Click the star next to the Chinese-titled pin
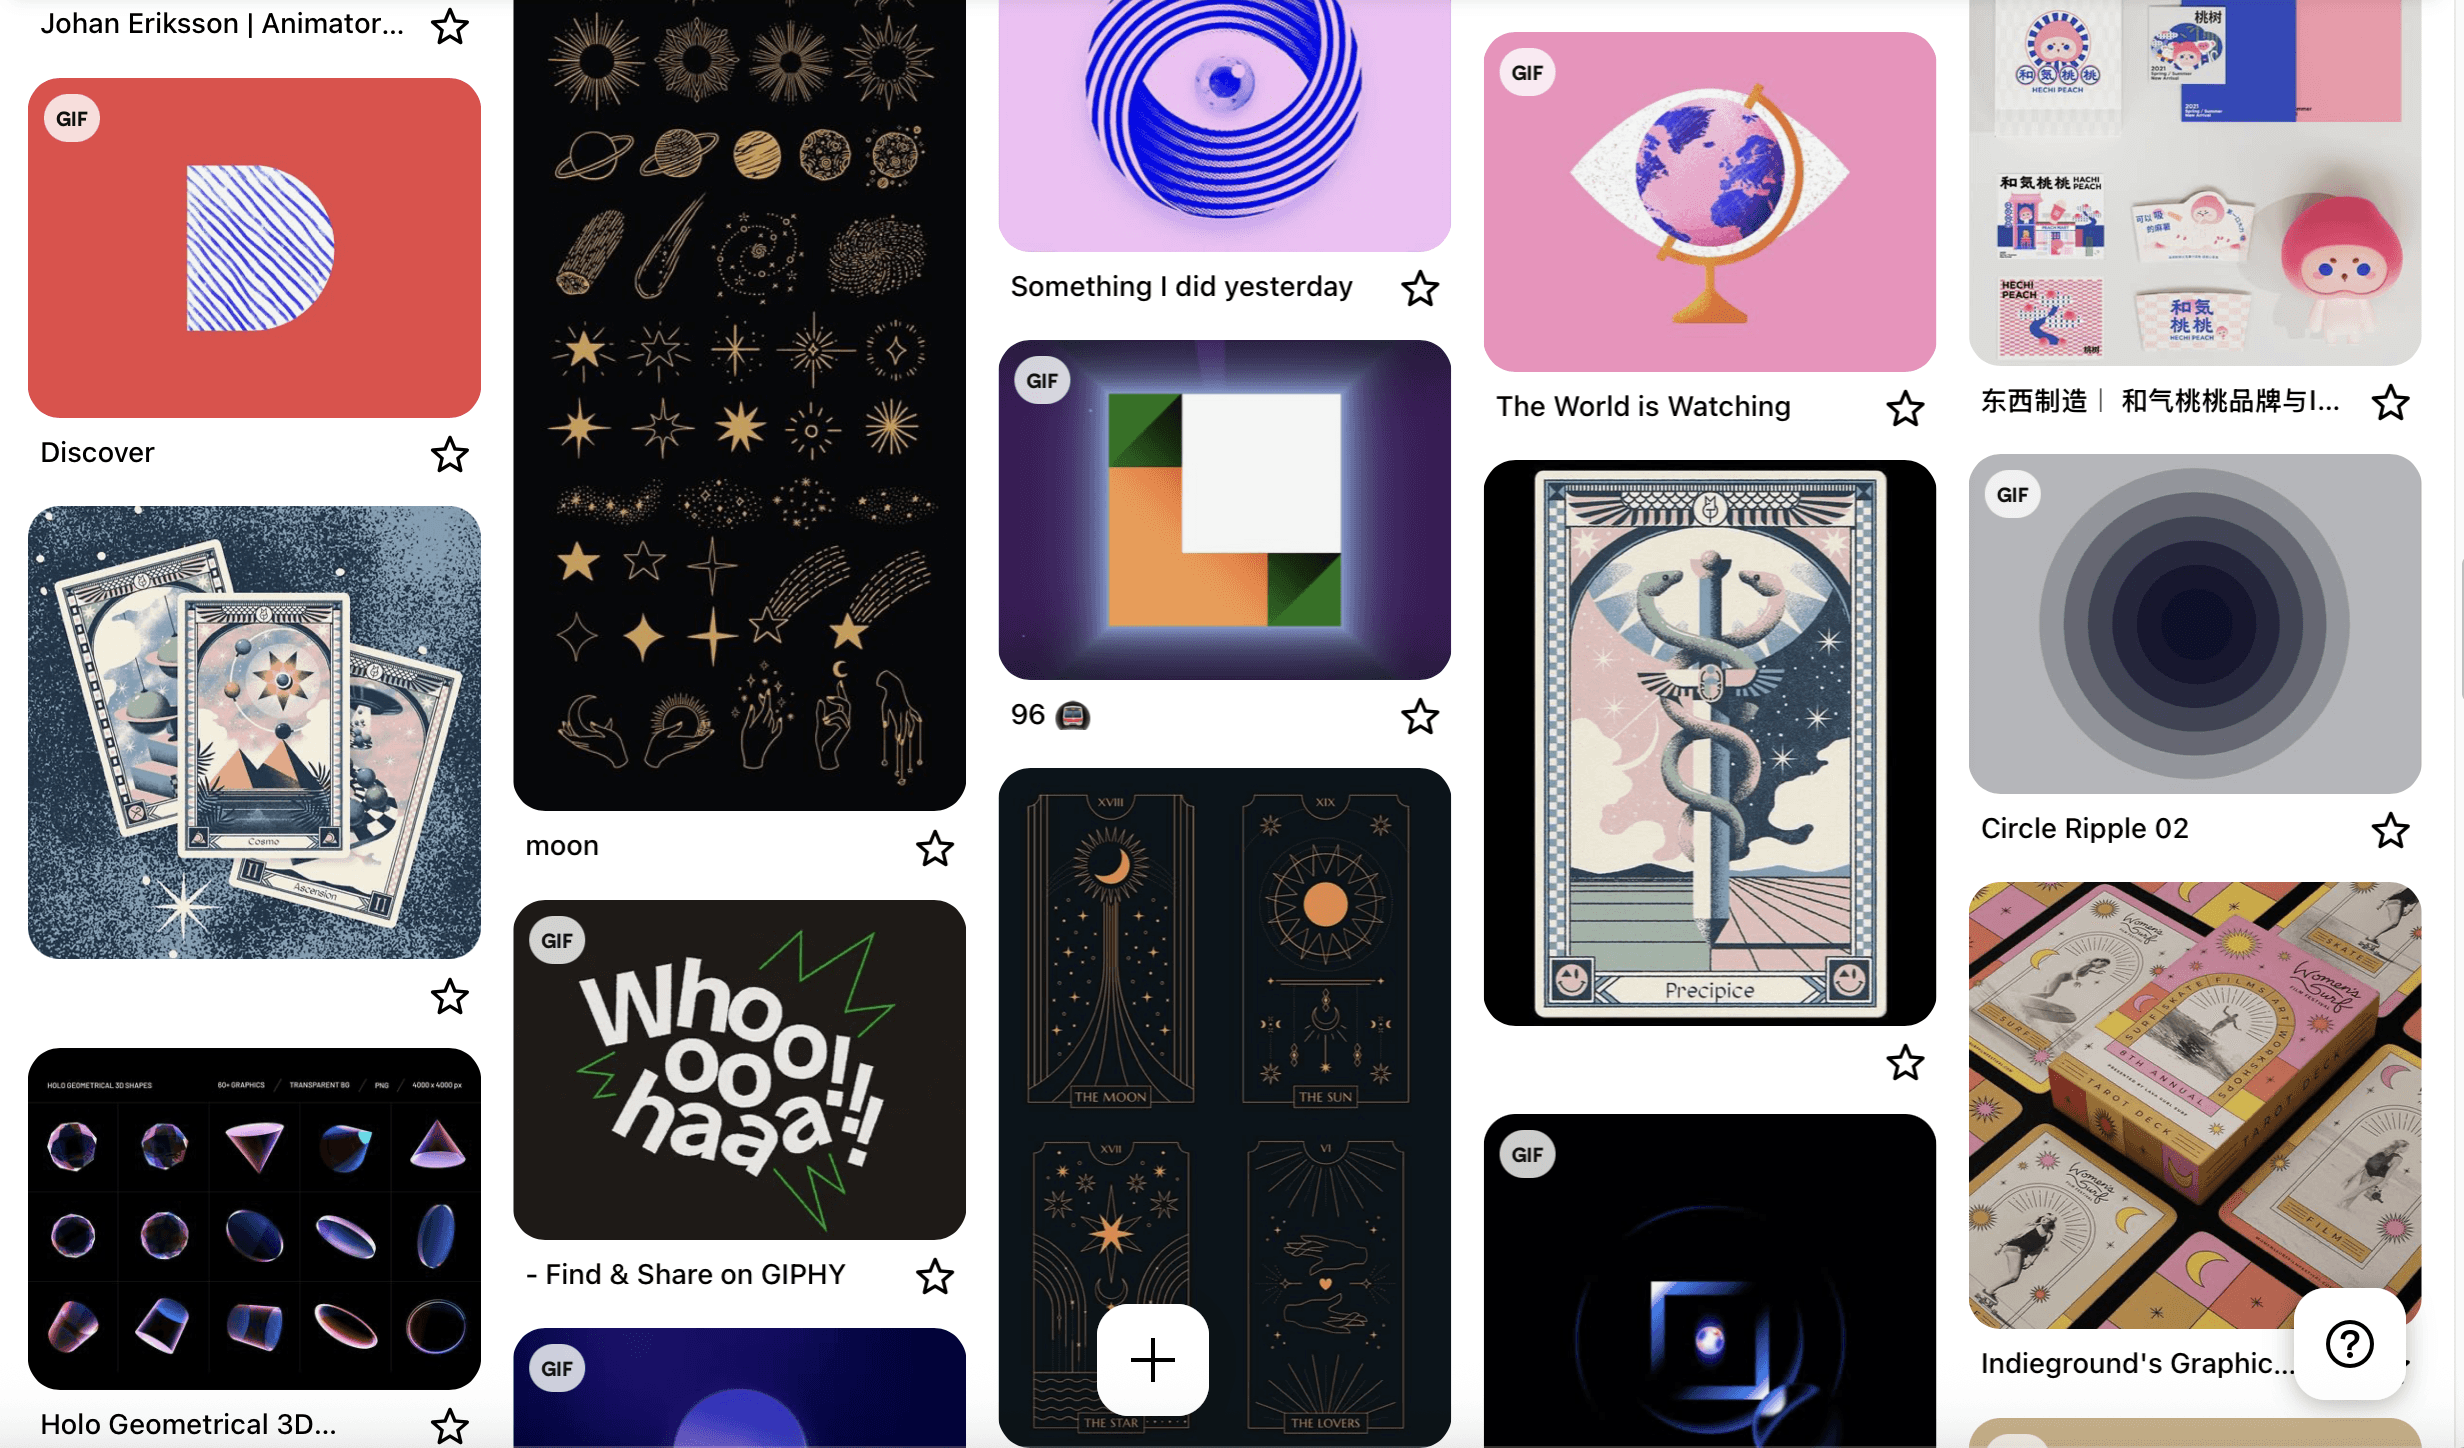The height and width of the screenshot is (1448, 2464). [2390, 402]
